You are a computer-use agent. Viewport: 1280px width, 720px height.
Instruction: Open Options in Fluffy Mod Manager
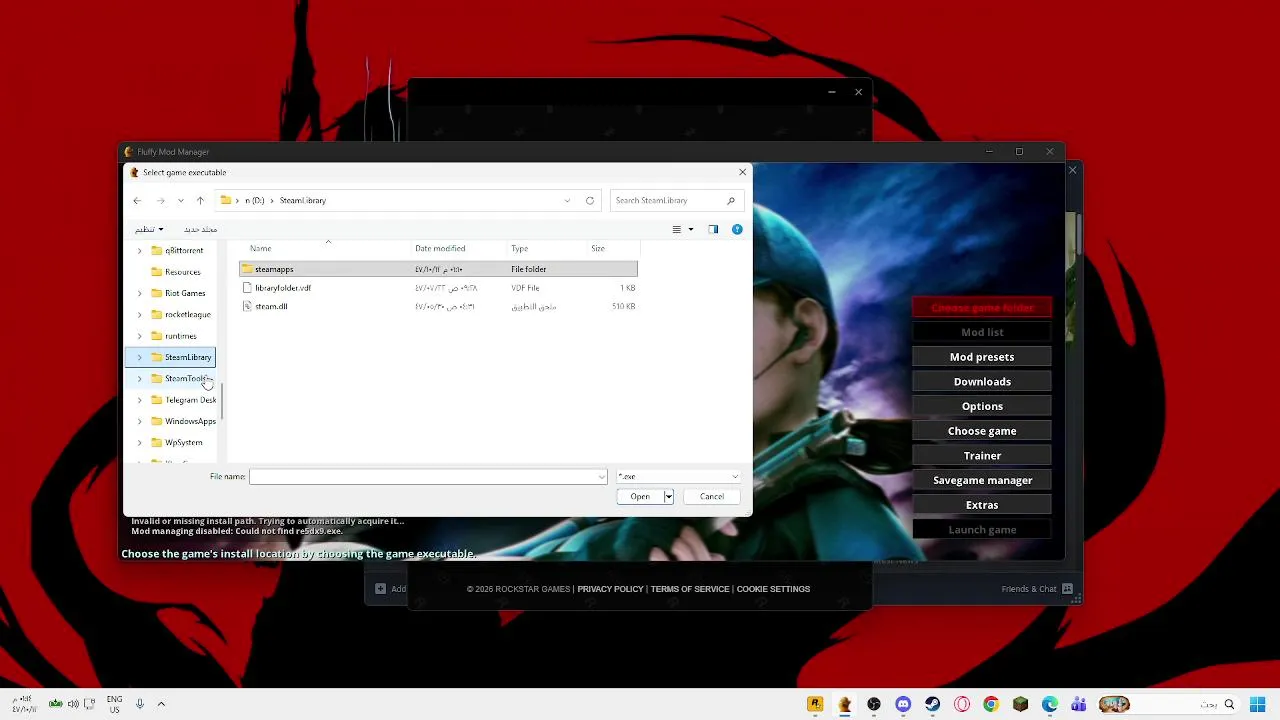982,407
